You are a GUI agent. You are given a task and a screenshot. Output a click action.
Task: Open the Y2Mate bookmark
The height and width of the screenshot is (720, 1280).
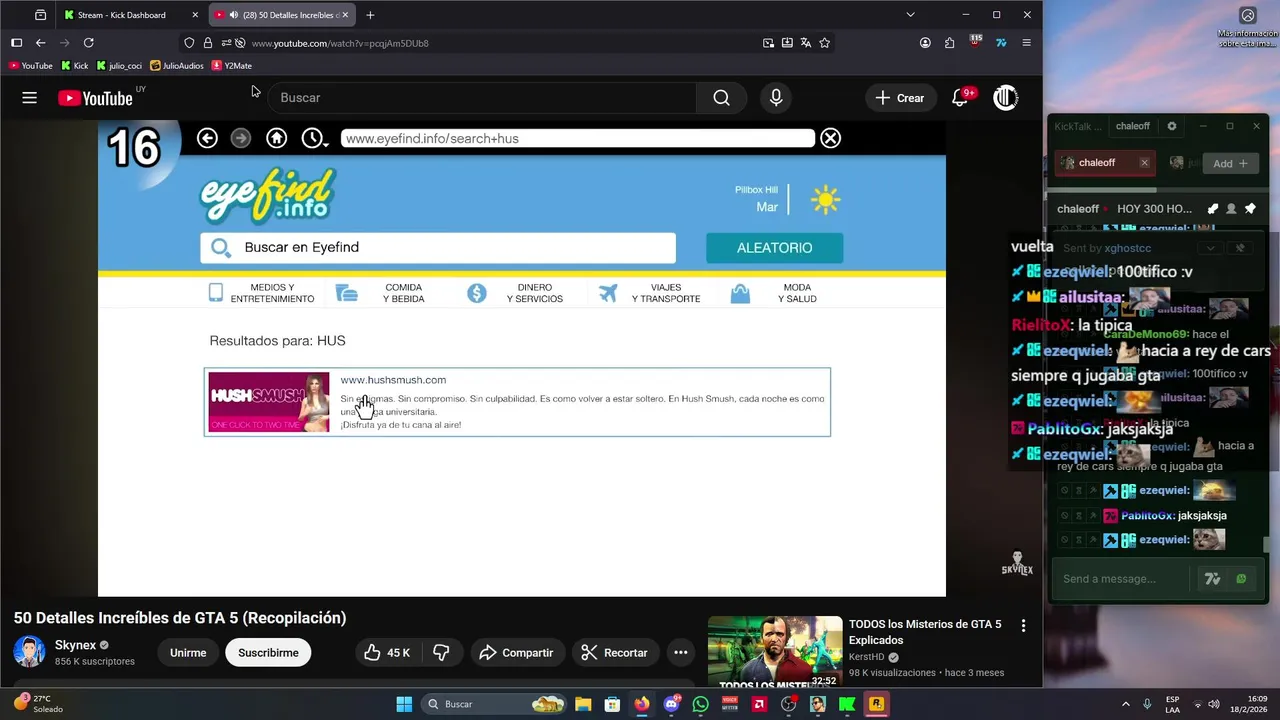coord(232,66)
